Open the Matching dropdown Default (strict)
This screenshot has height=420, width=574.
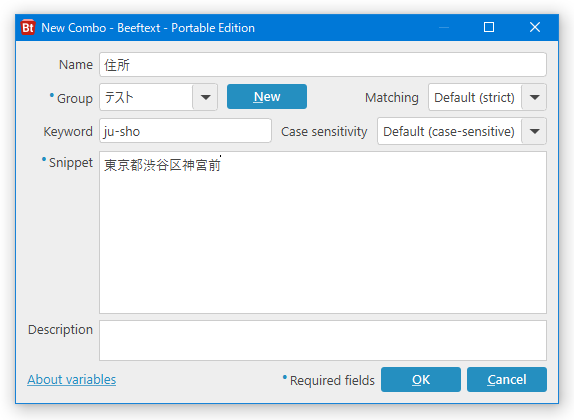click(487, 97)
